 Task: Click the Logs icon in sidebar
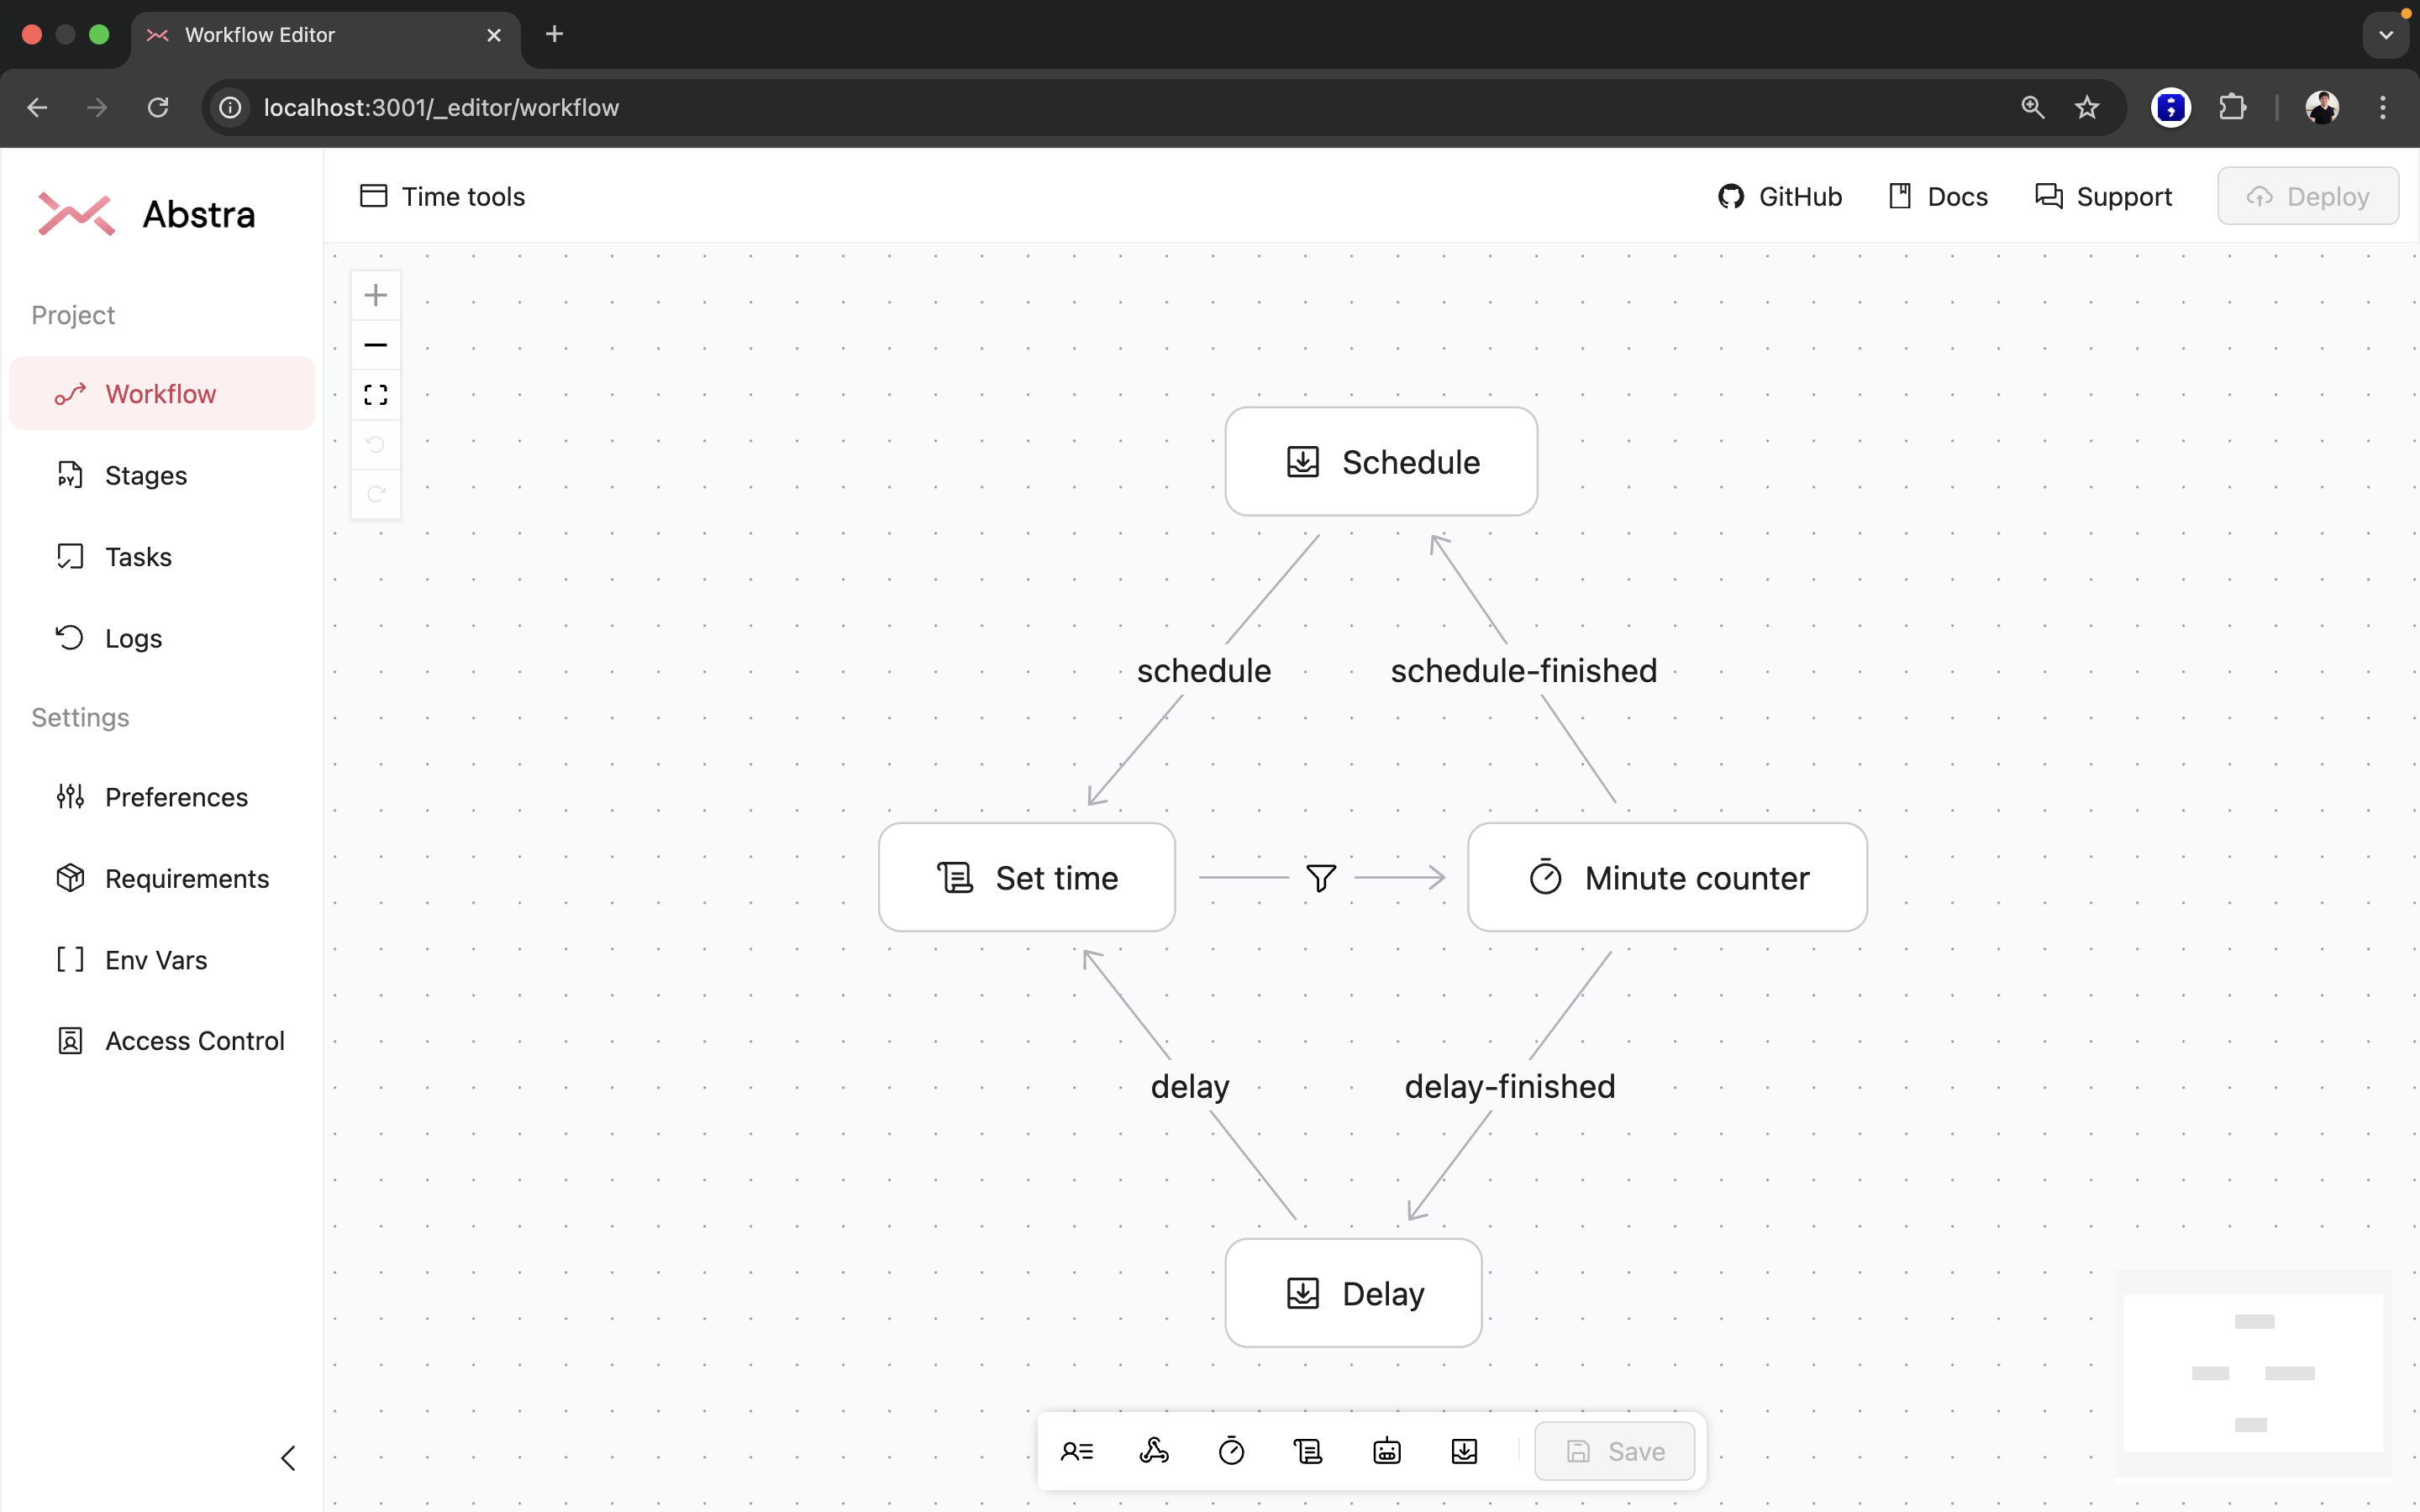pos(70,638)
